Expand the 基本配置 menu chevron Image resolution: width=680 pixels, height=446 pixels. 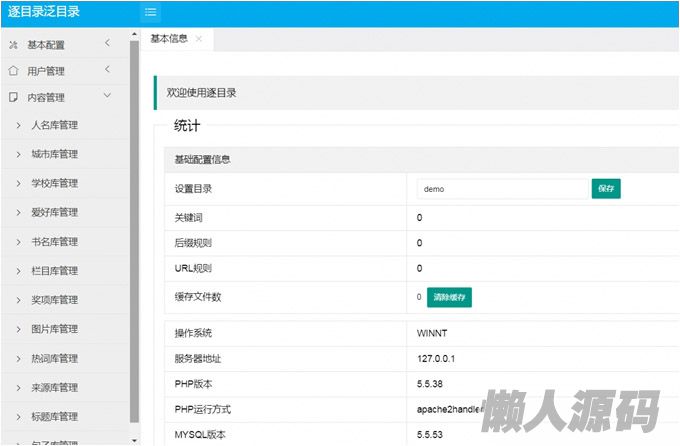tap(107, 43)
